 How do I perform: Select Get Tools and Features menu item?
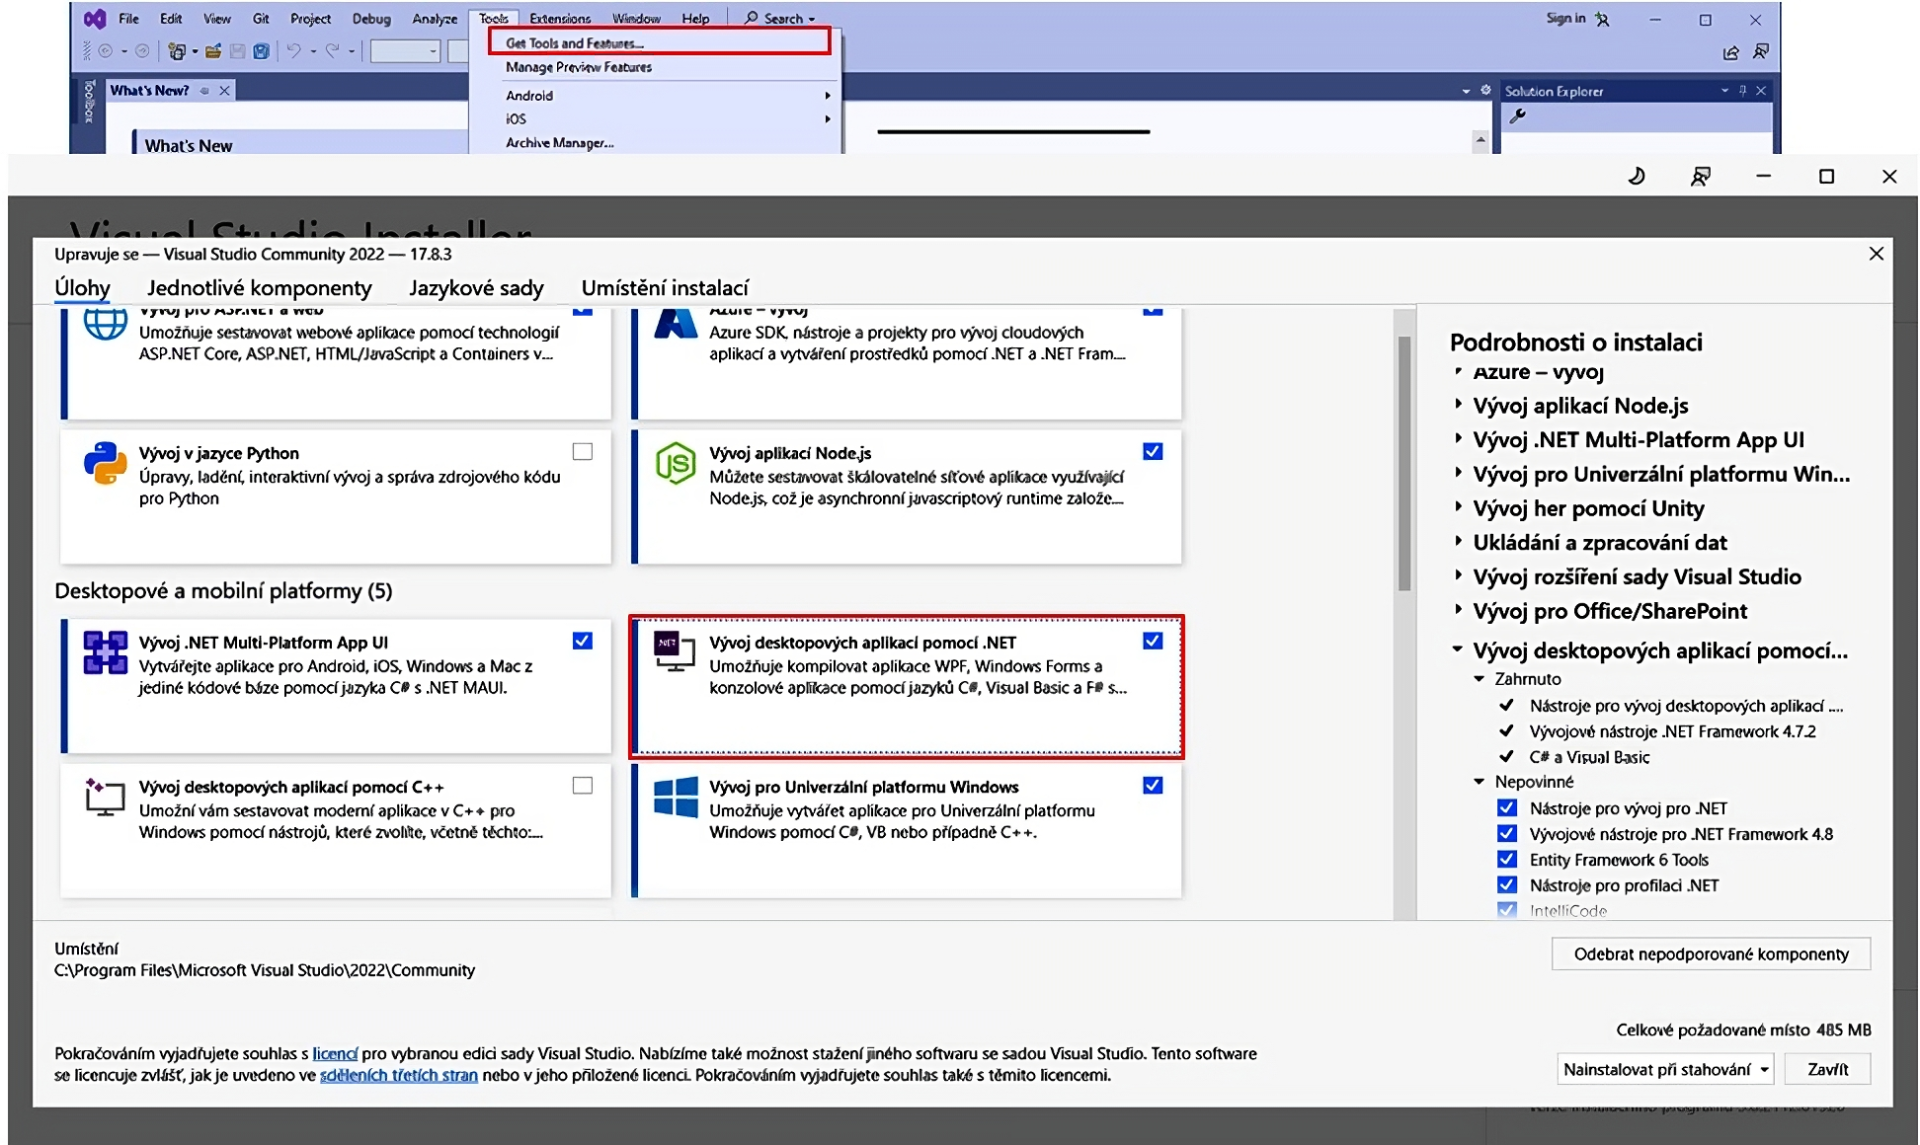[660, 43]
